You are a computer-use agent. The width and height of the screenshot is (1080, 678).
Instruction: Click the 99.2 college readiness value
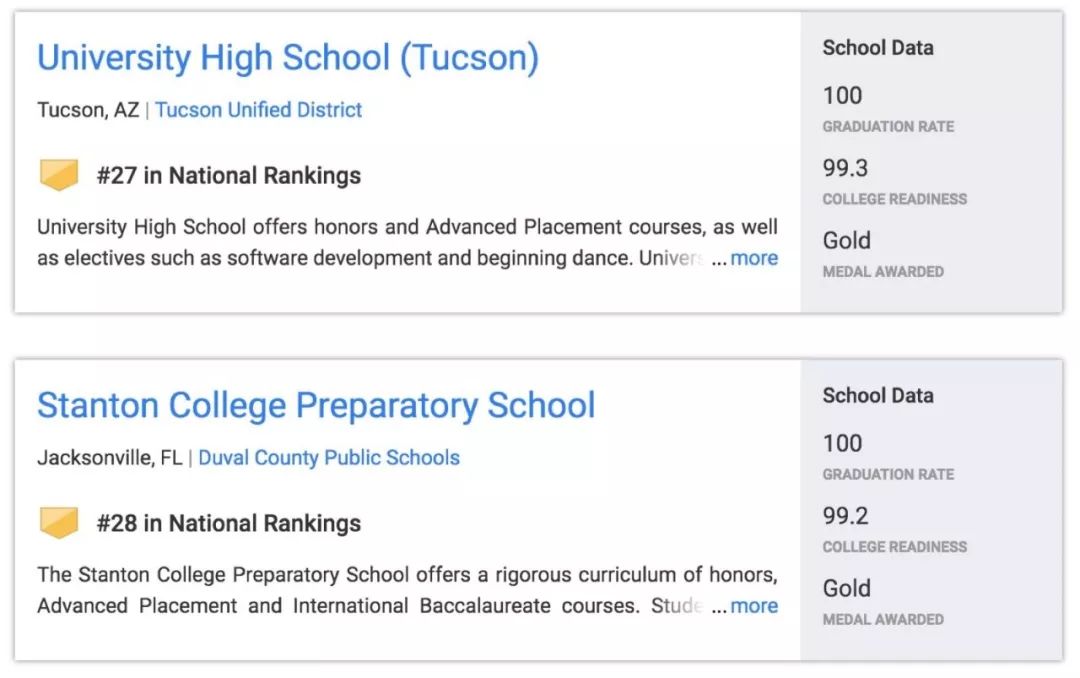[x=845, y=516]
